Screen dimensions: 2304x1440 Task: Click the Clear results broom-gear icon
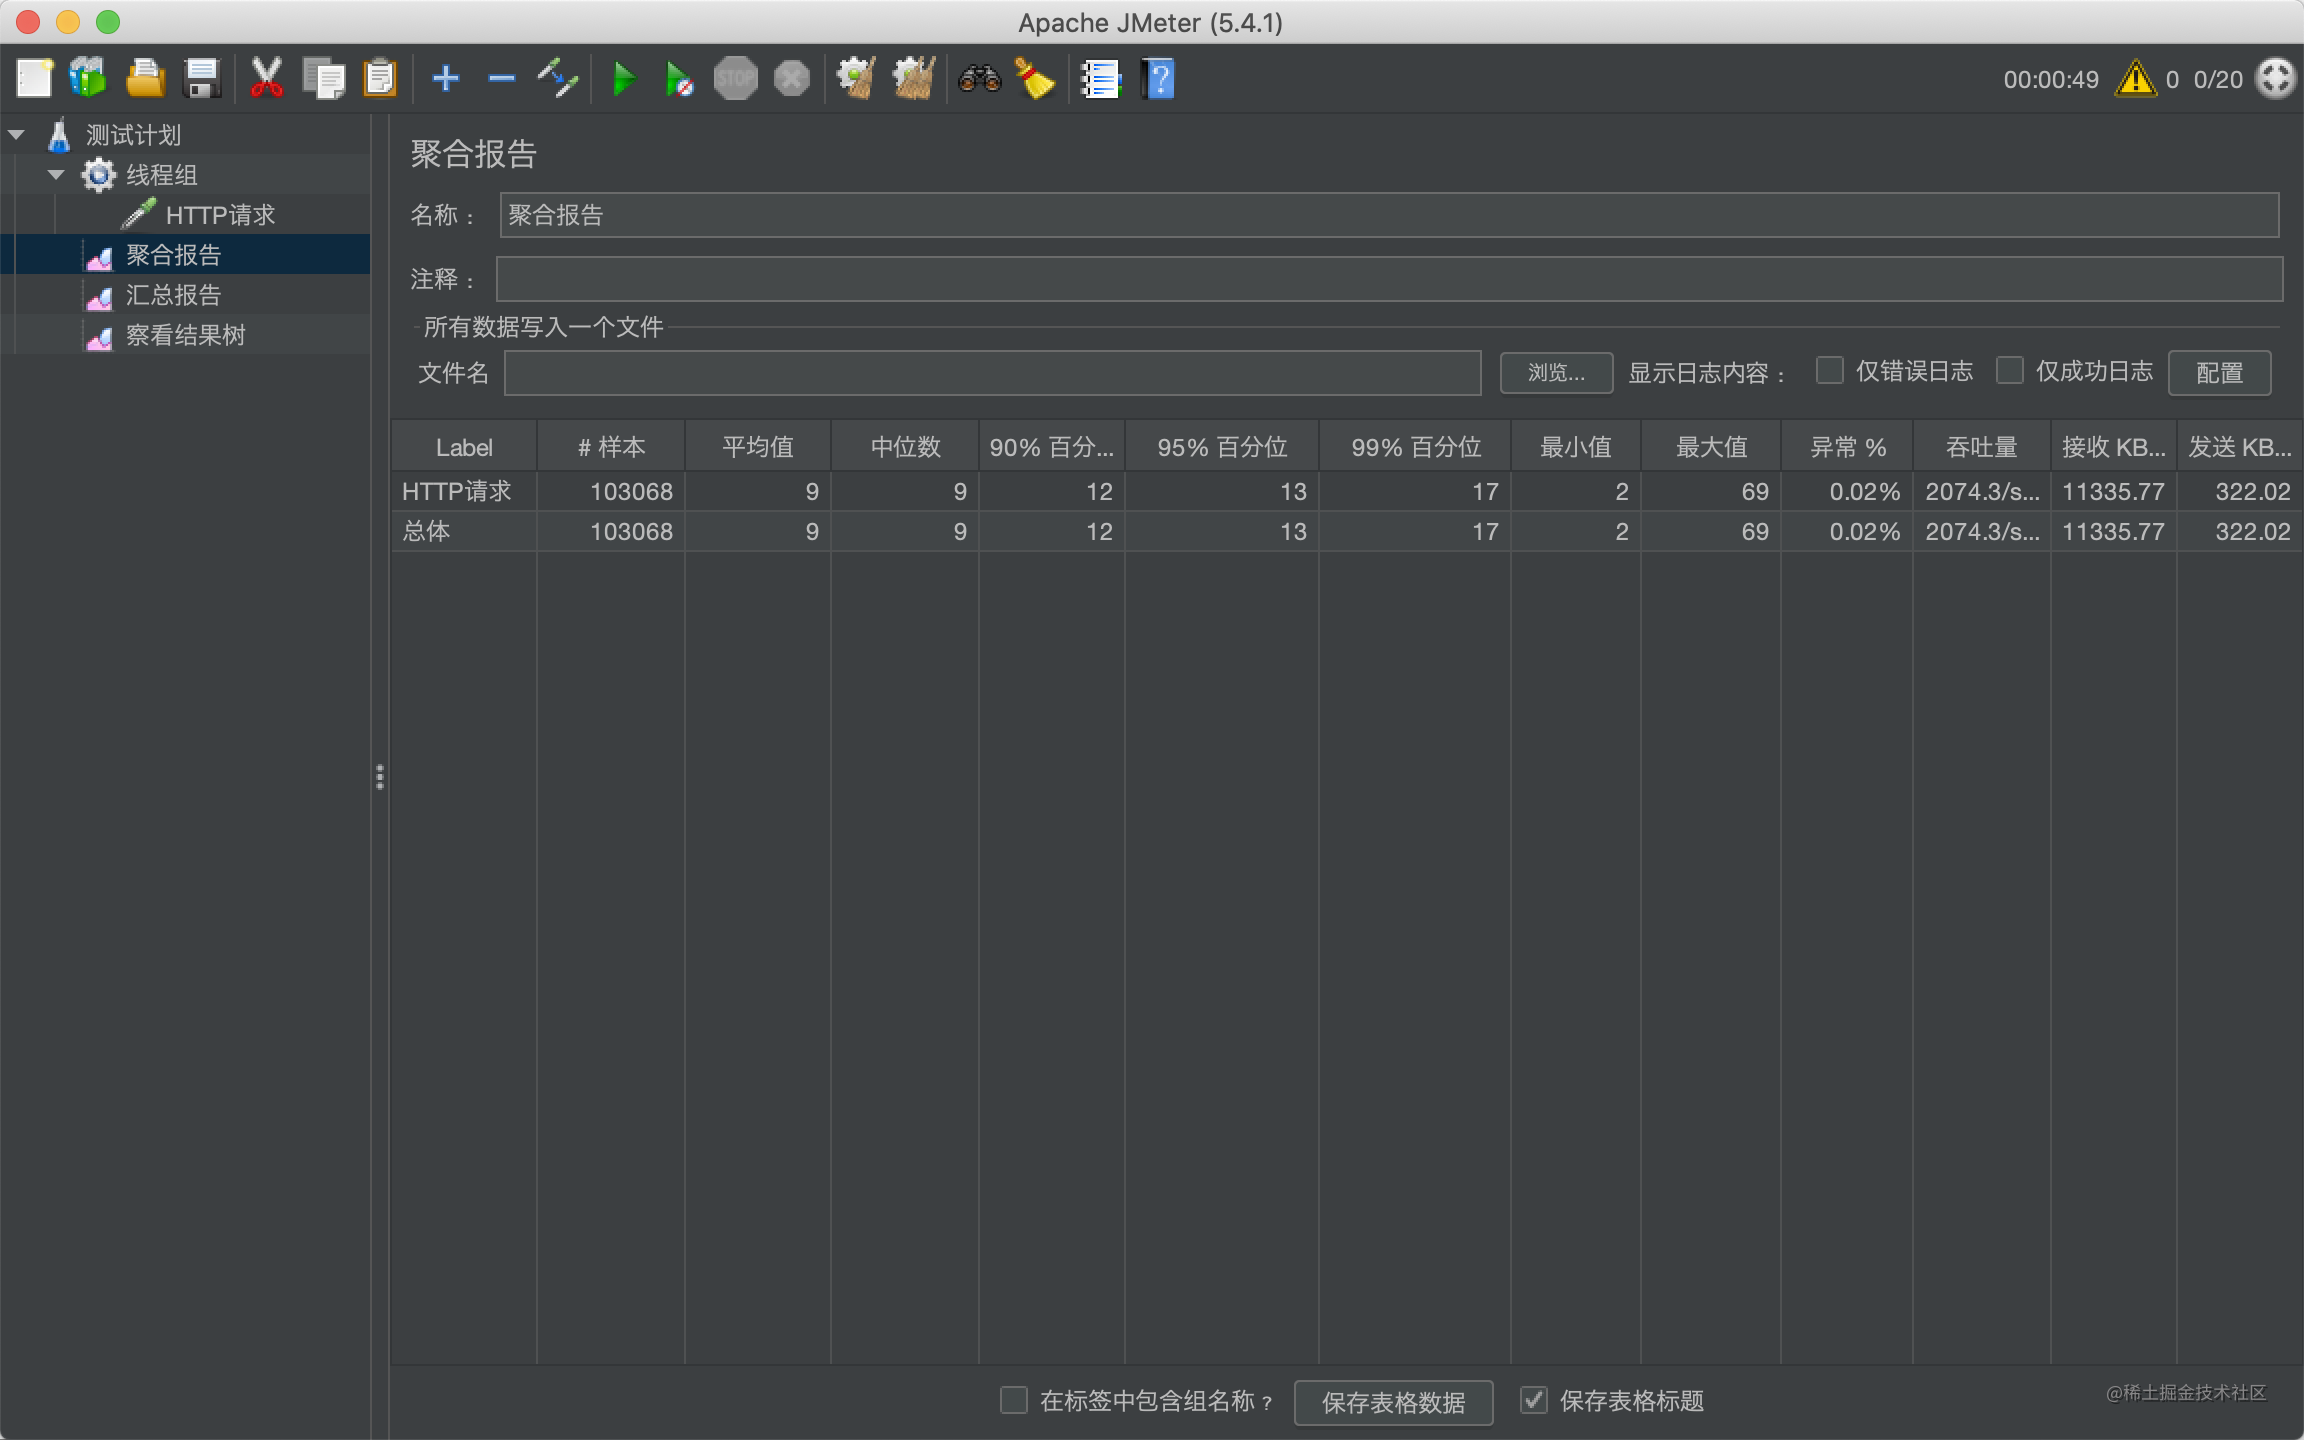click(857, 78)
